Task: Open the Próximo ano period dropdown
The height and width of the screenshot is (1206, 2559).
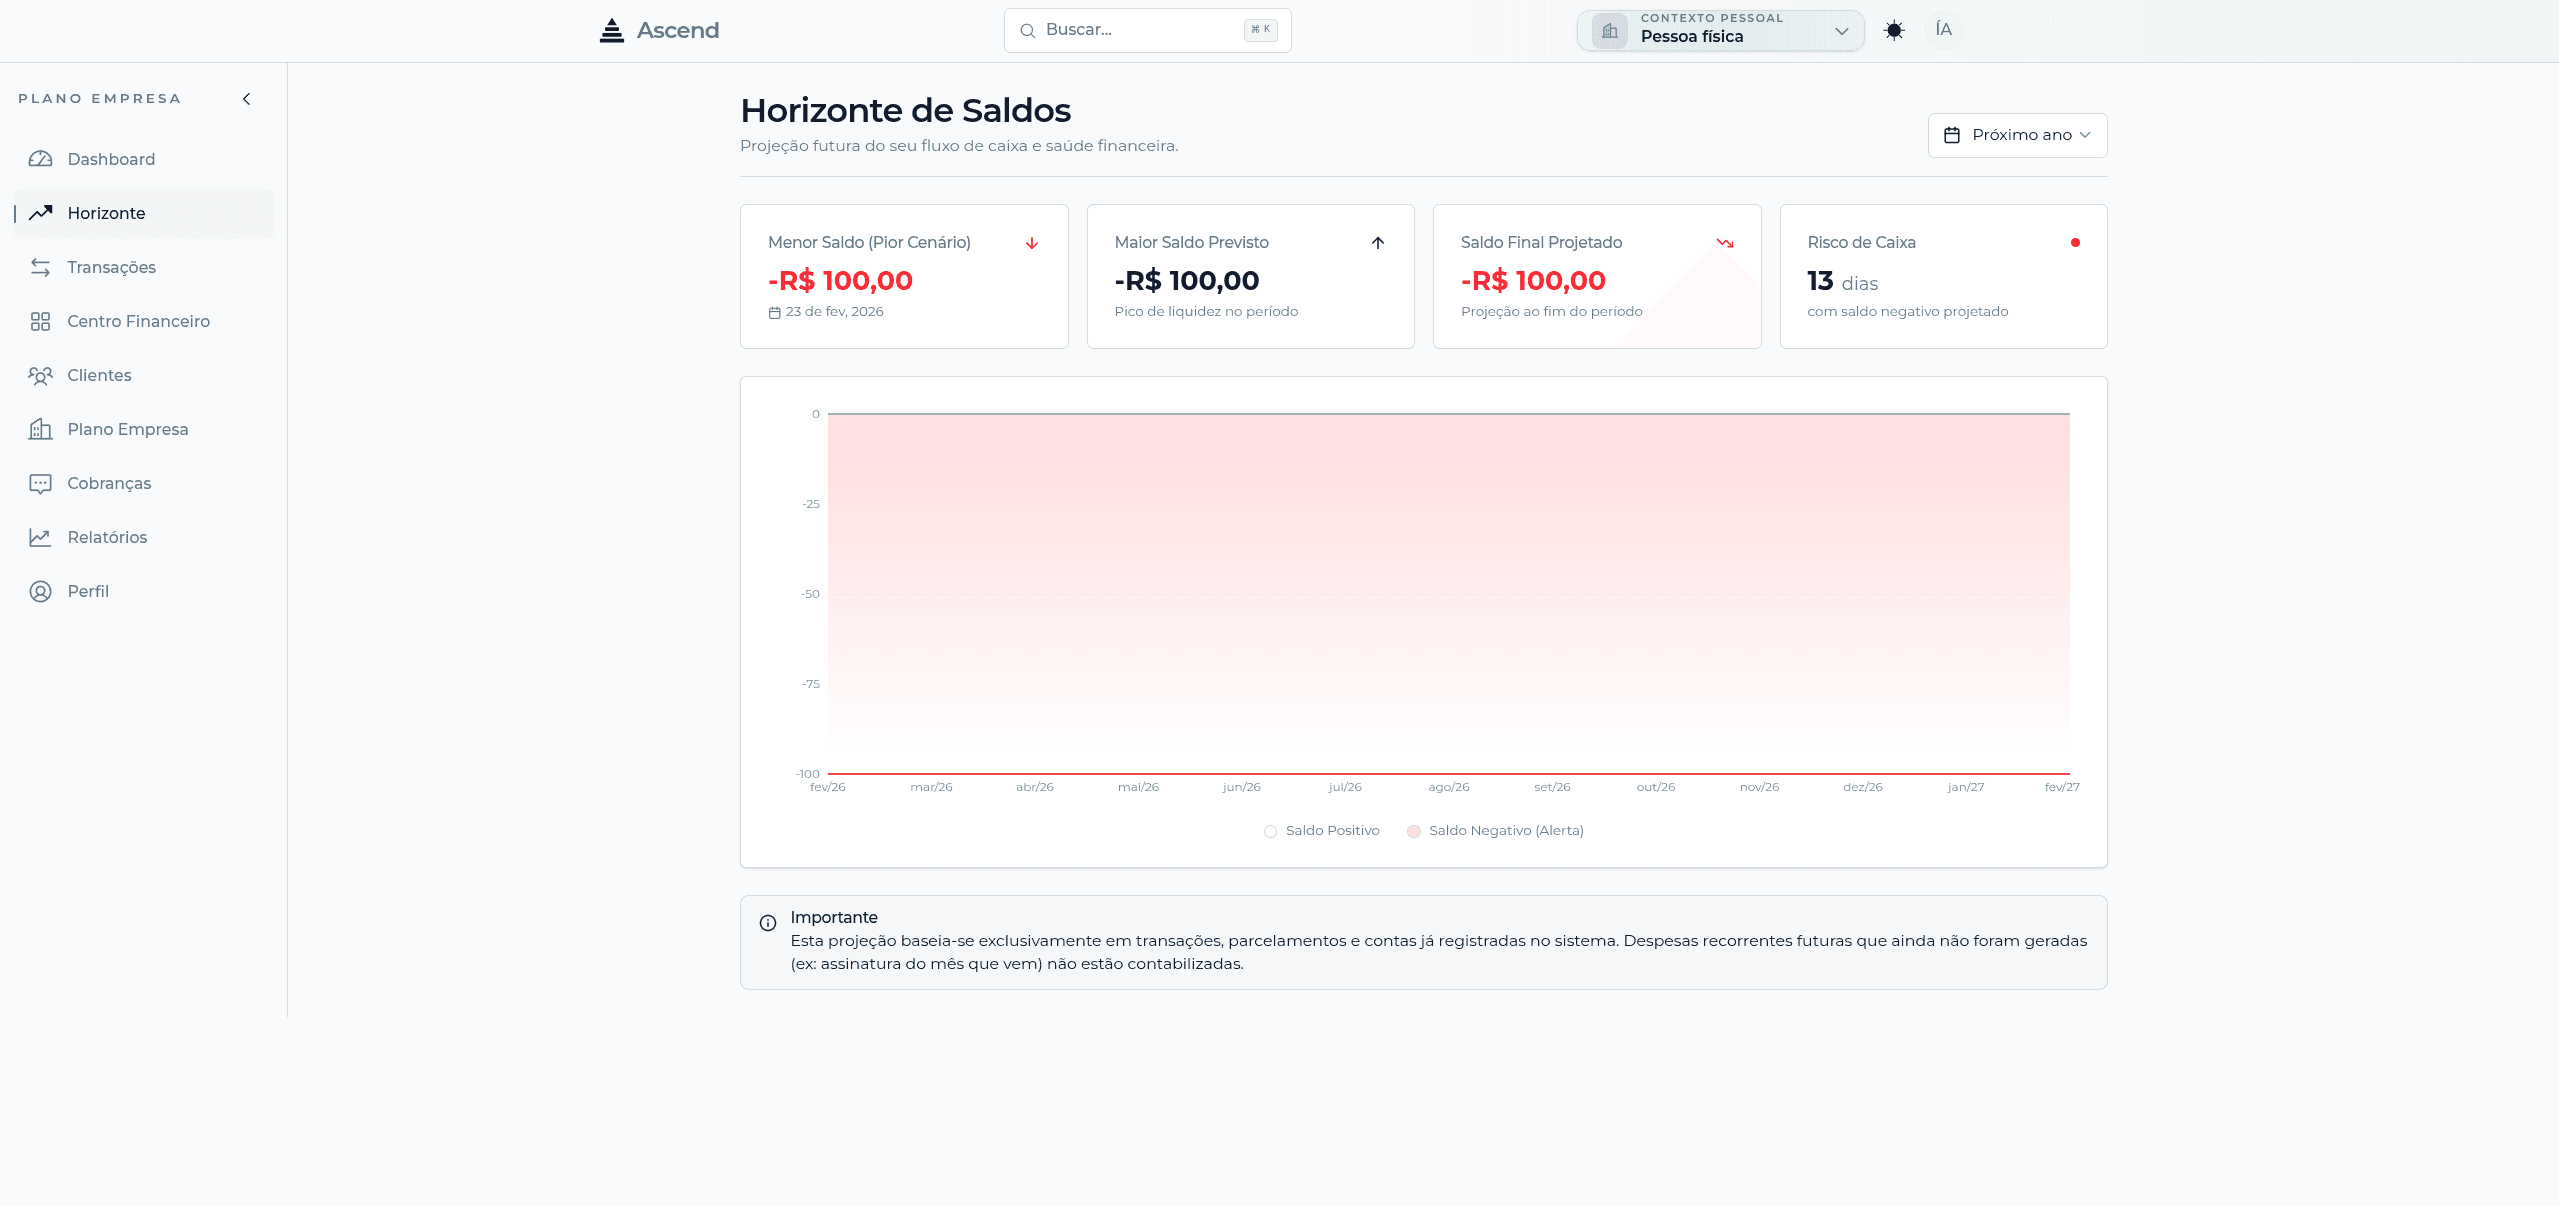Action: (x=2016, y=134)
